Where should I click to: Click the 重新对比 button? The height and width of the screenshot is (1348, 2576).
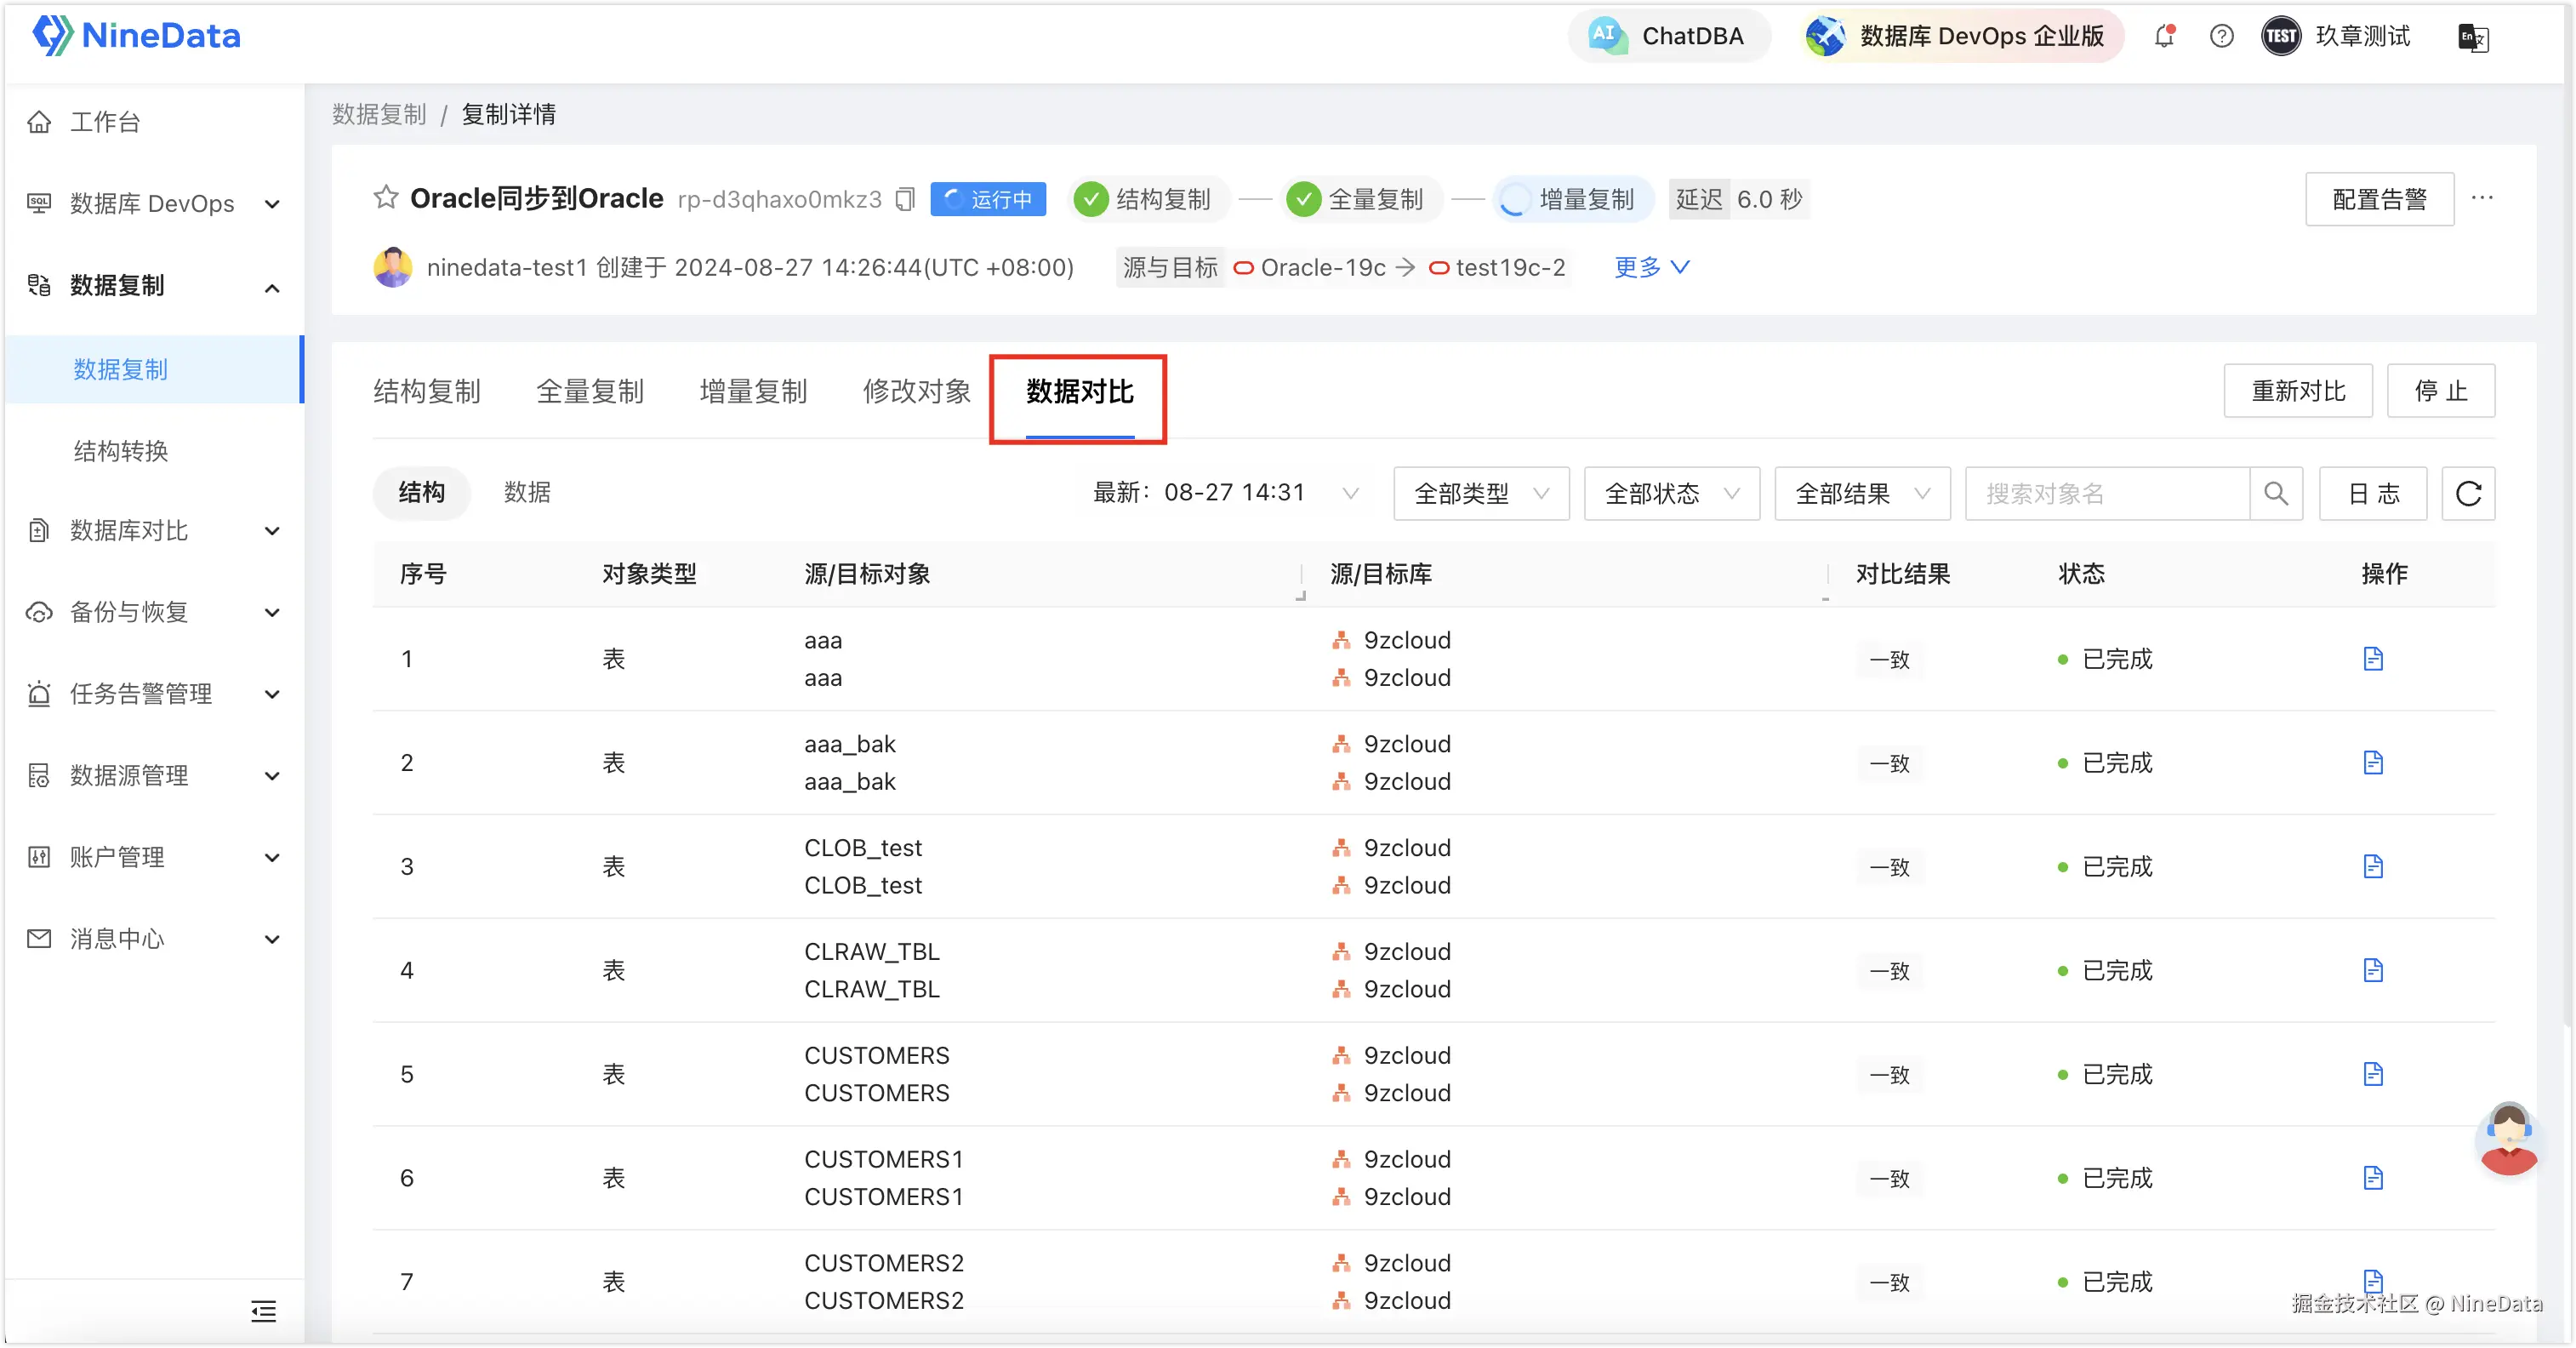[2297, 391]
